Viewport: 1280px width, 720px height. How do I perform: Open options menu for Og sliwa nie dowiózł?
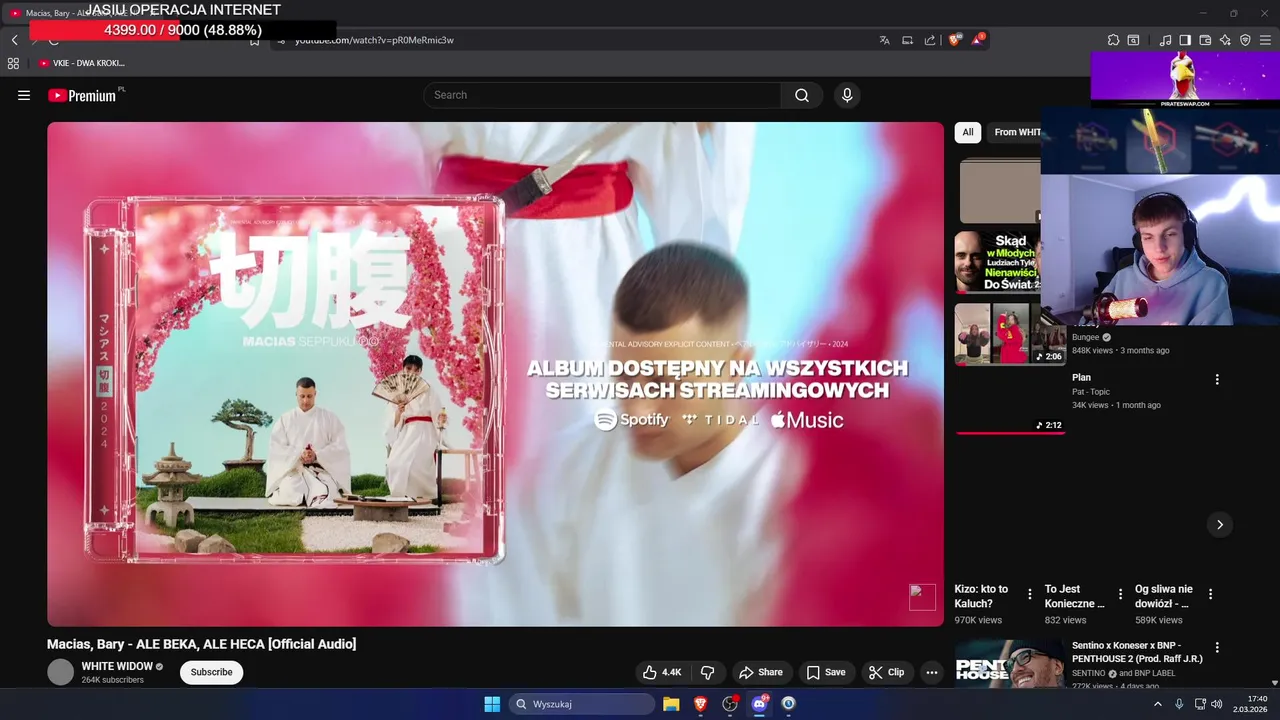point(1210,594)
